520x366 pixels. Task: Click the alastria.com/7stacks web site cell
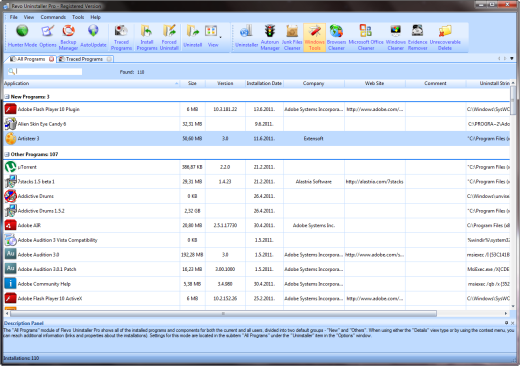375,182
